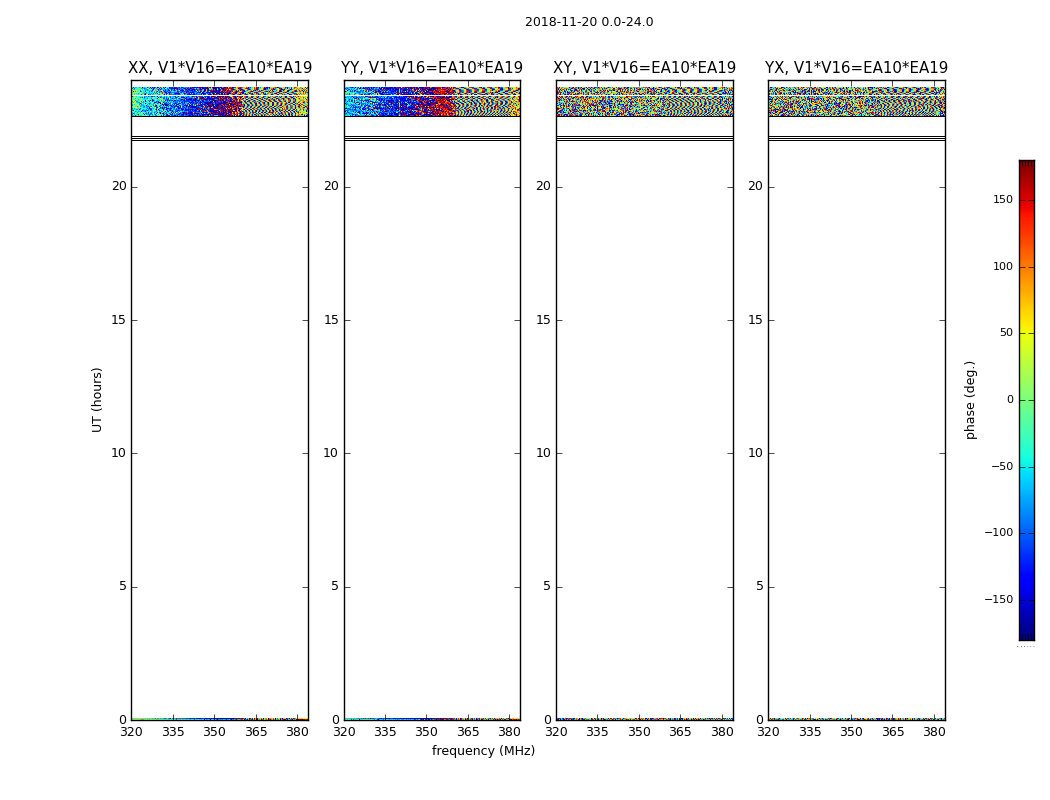The width and height of the screenshot is (1050, 800).
Task: Click the 350 frequency tick label of the XX panel
Action: tap(214, 732)
